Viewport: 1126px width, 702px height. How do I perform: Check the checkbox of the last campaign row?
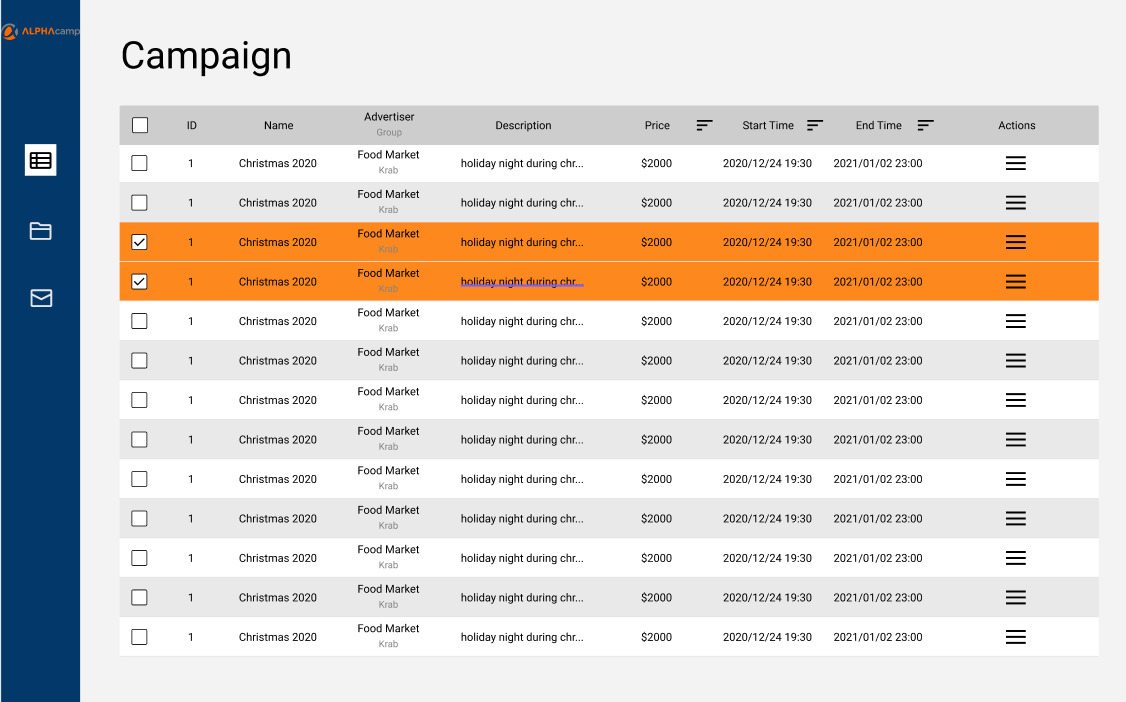(139, 637)
